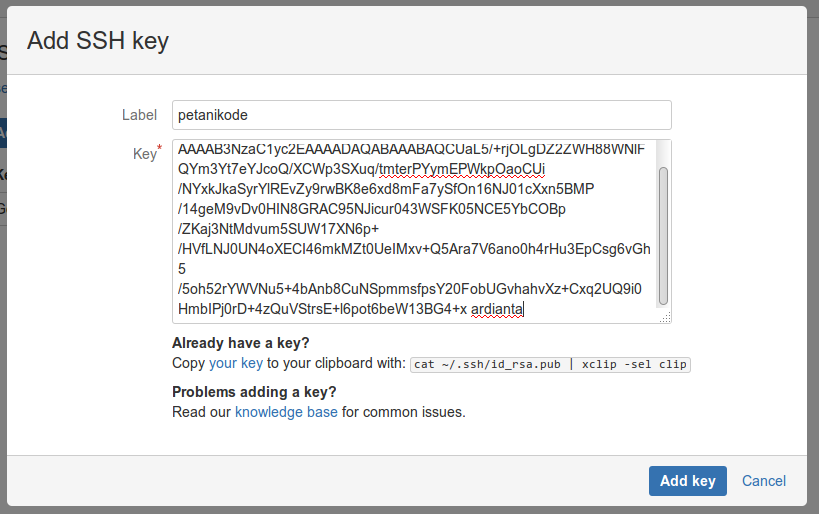Click the cat id_rsa.pub xclip command snippet
The height and width of the screenshot is (514, 819).
click(x=551, y=365)
